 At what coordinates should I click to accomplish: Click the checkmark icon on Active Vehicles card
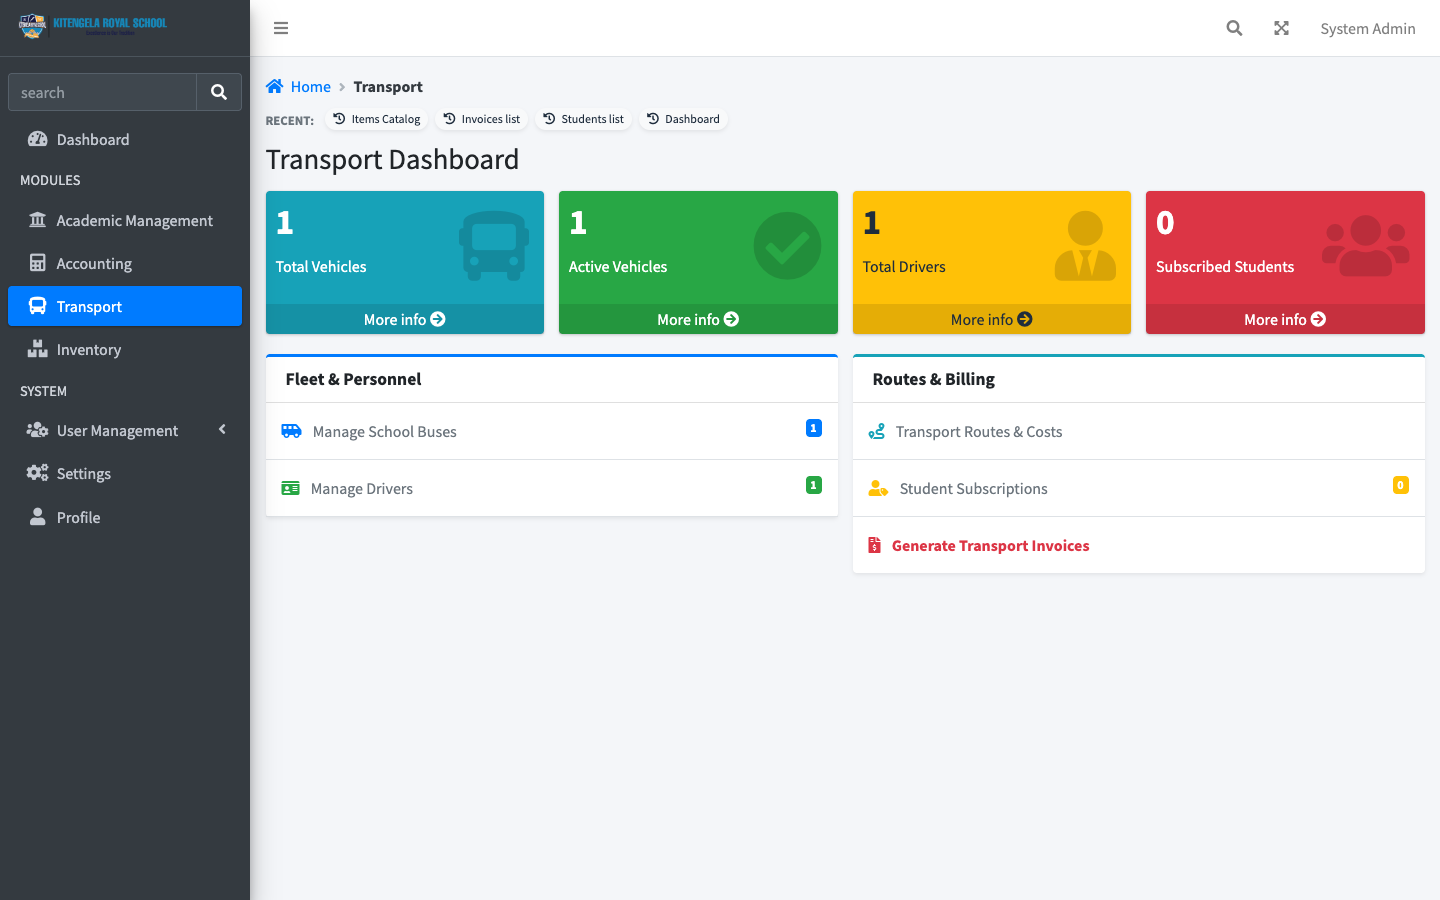coord(787,245)
